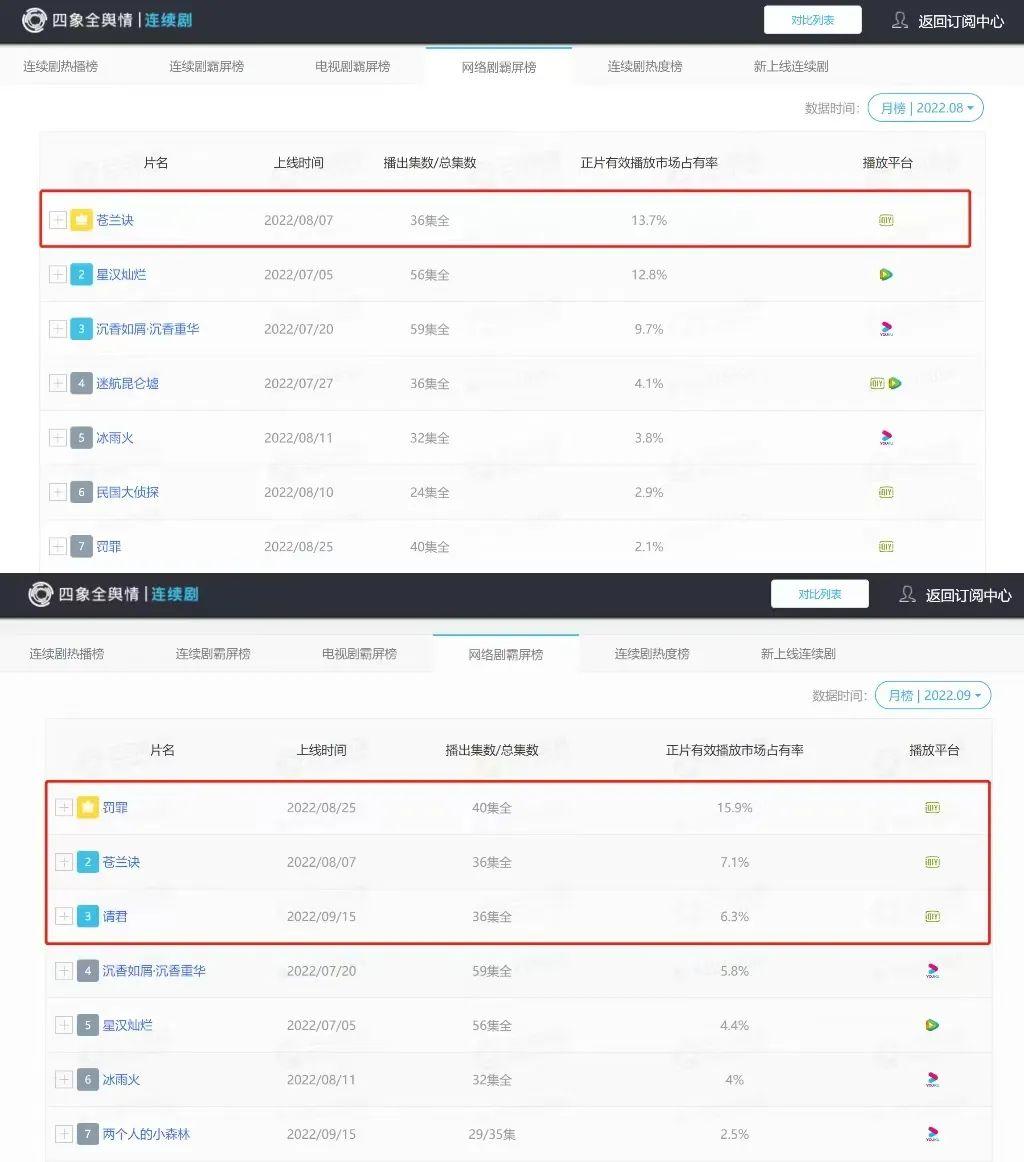The height and width of the screenshot is (1162, 1024).
Task: Click rank 6 badge beside 民国大侦探
Action: tap(82, 492)
